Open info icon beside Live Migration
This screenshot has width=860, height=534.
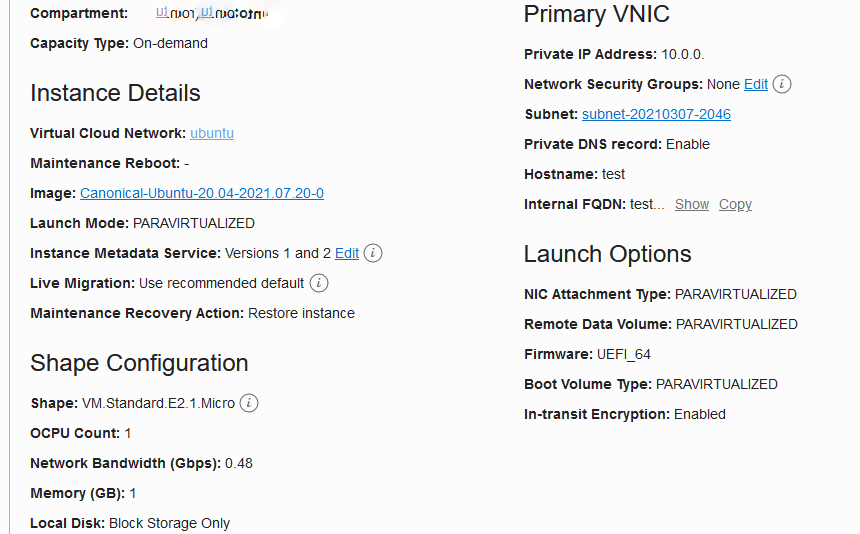point(319,283)
